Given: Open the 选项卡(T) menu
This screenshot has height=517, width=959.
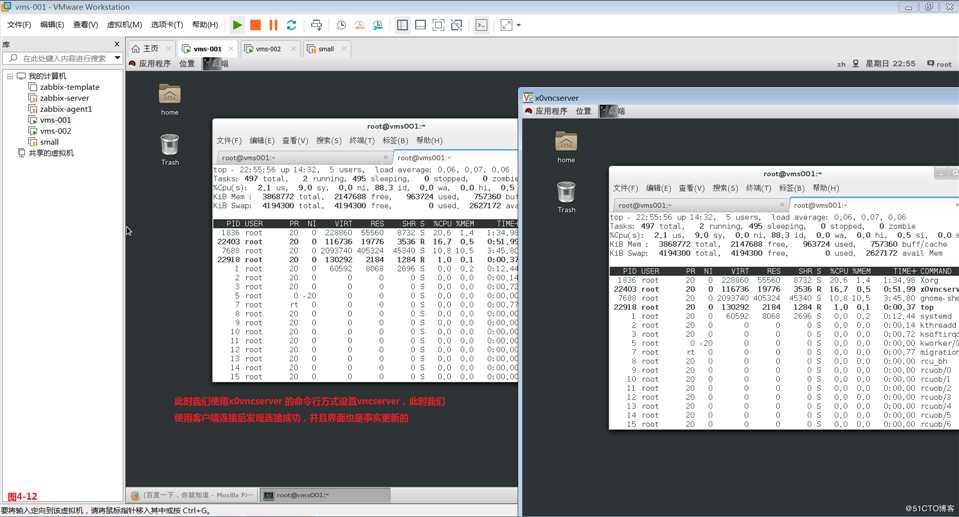Looking at the screenshot, I should tap(167, 24).
